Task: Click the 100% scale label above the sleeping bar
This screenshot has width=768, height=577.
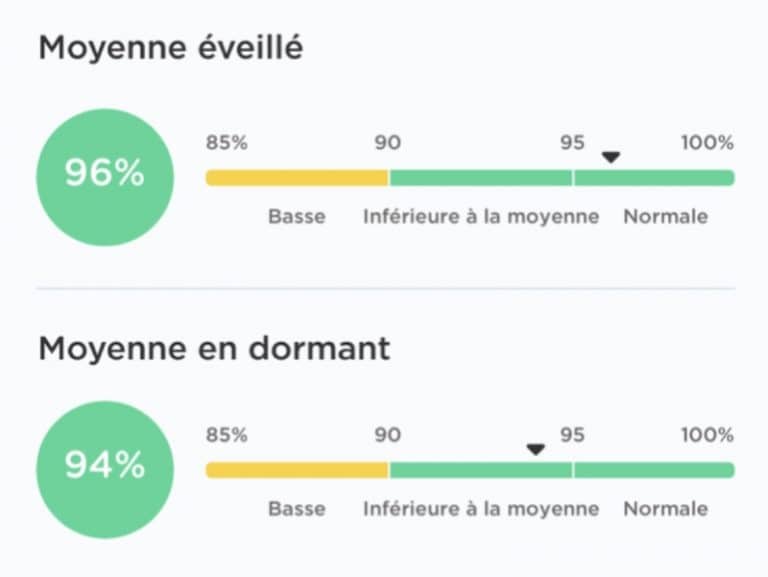Action: point(707,435)
